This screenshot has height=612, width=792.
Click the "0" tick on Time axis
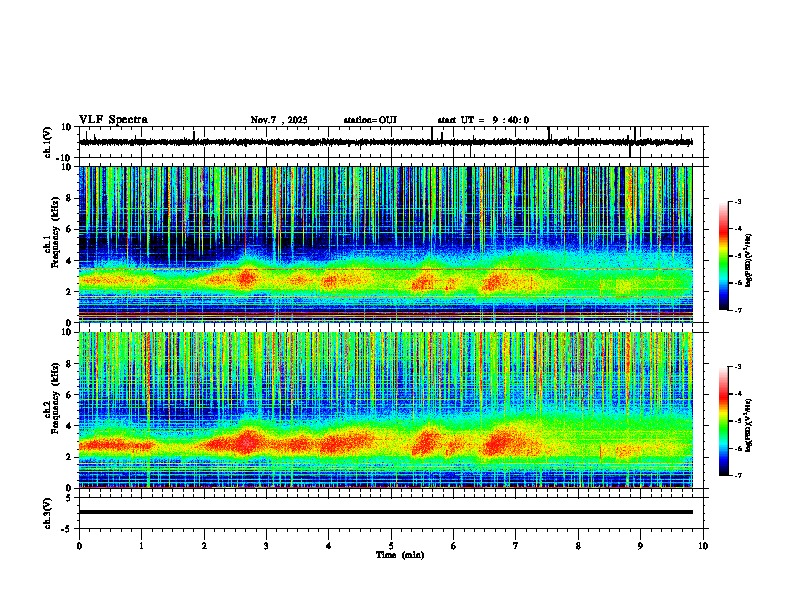(x=79, y=546)
